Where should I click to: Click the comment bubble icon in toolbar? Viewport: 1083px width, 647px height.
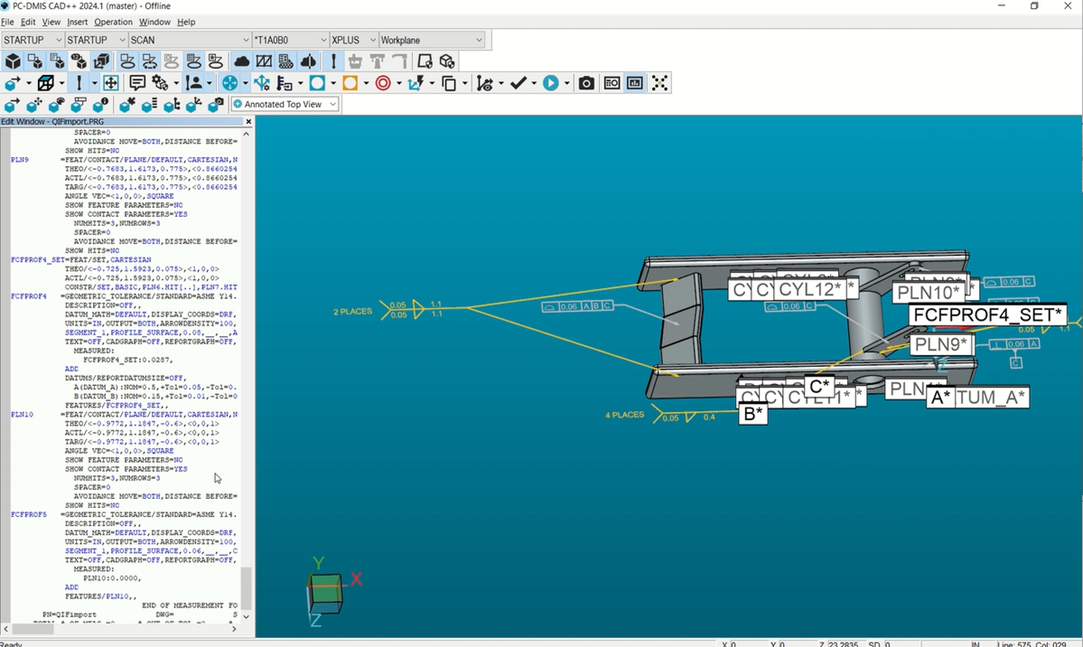click(137, 82)
